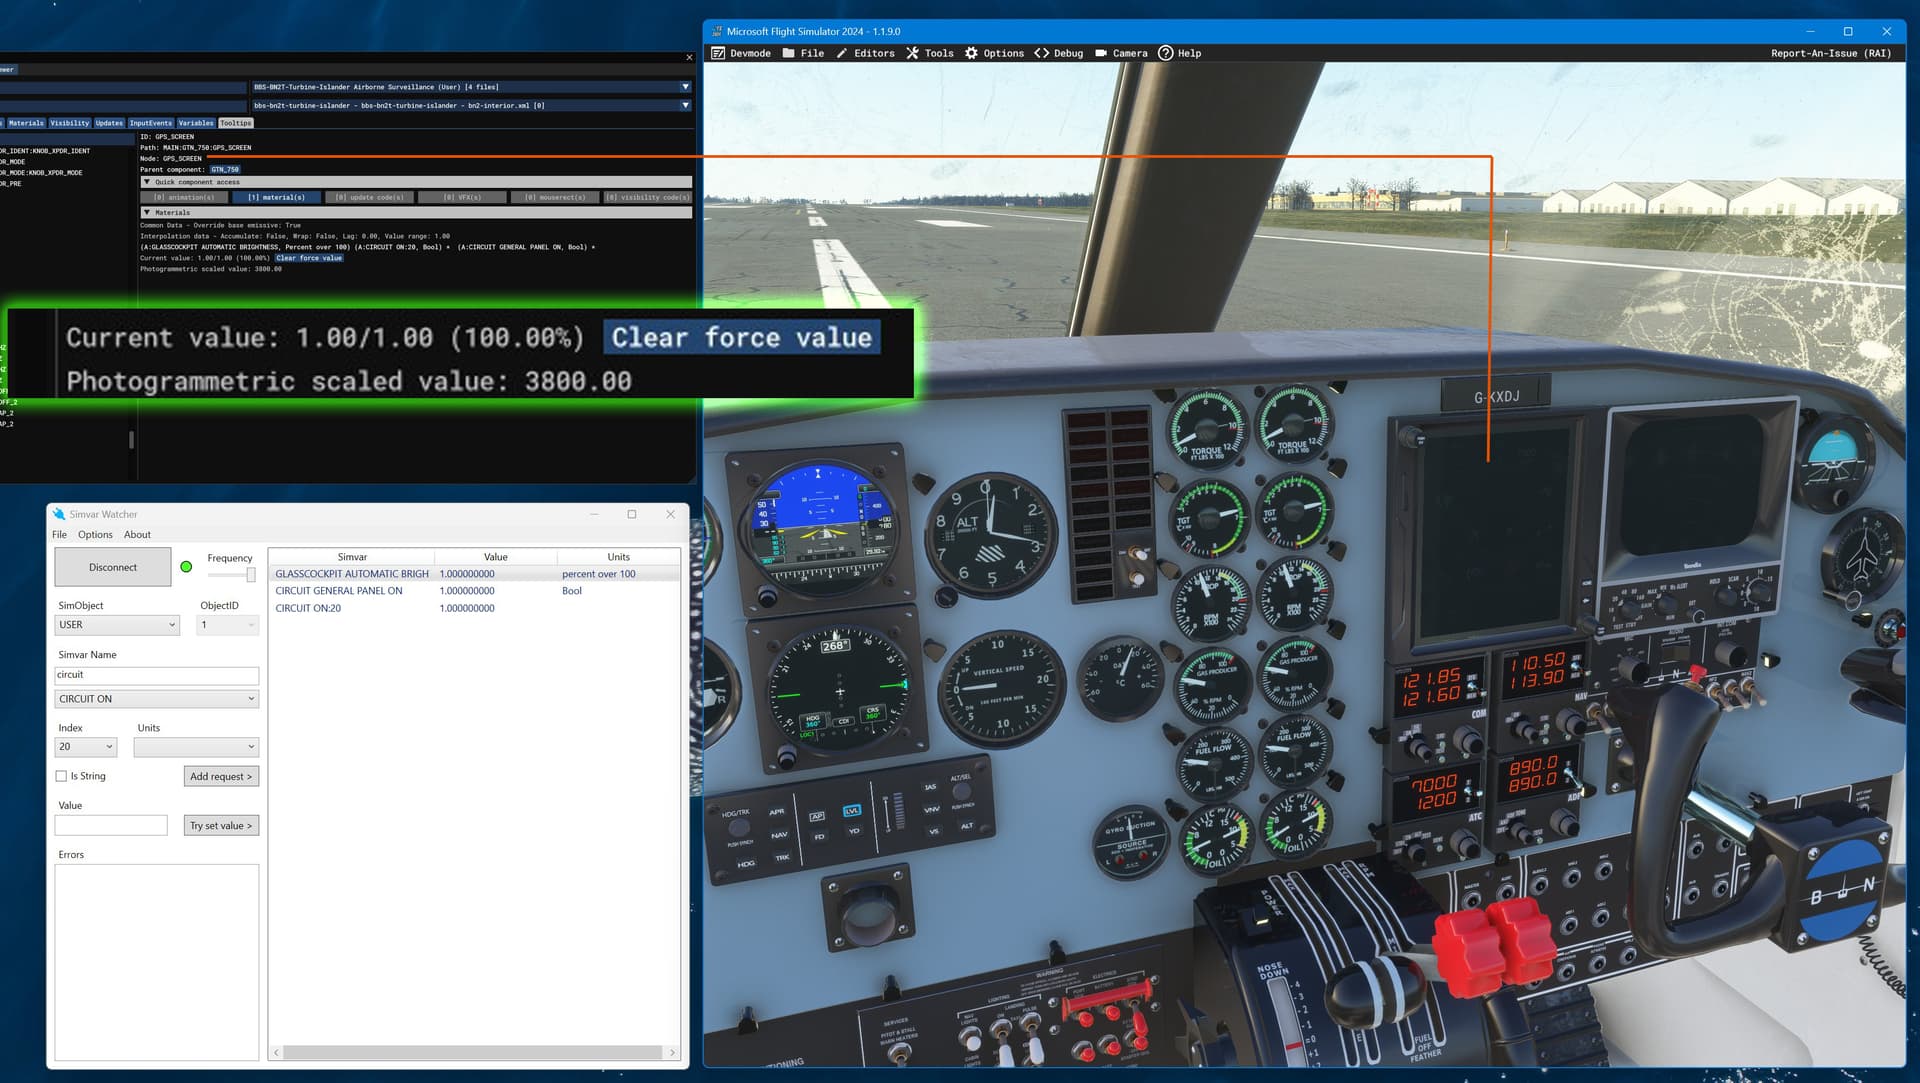Toggle the YD yaw damper button
This screenshot has height=1083, width=1920.
(x=854, y=830)
